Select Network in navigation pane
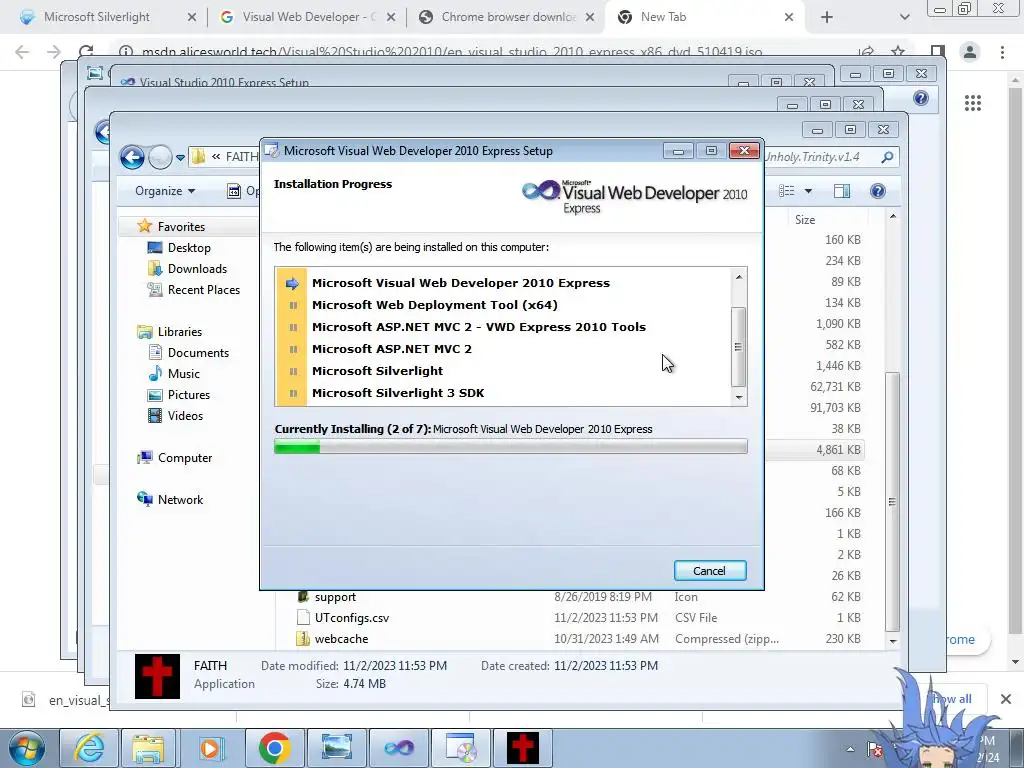 pyautogui.click(x=180, y=500)
